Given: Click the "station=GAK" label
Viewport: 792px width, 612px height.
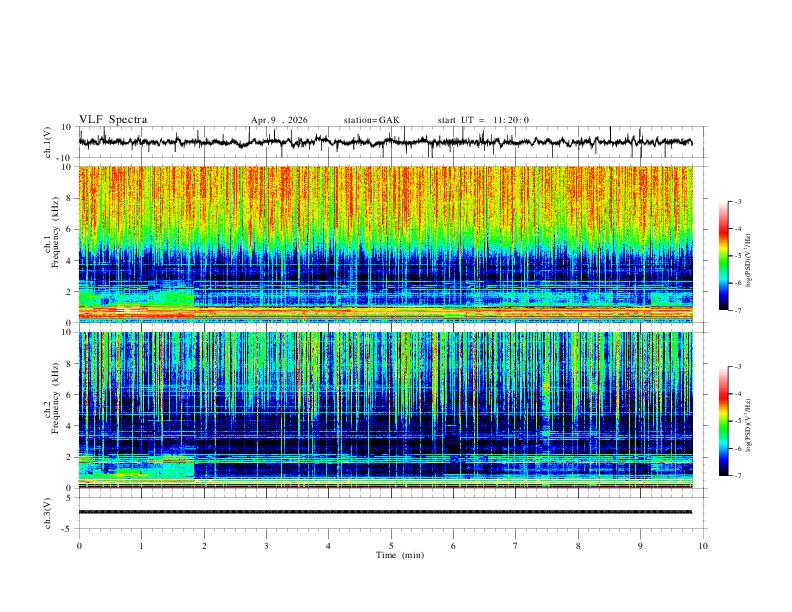Looking at the screenshot, I should [371, 120].
